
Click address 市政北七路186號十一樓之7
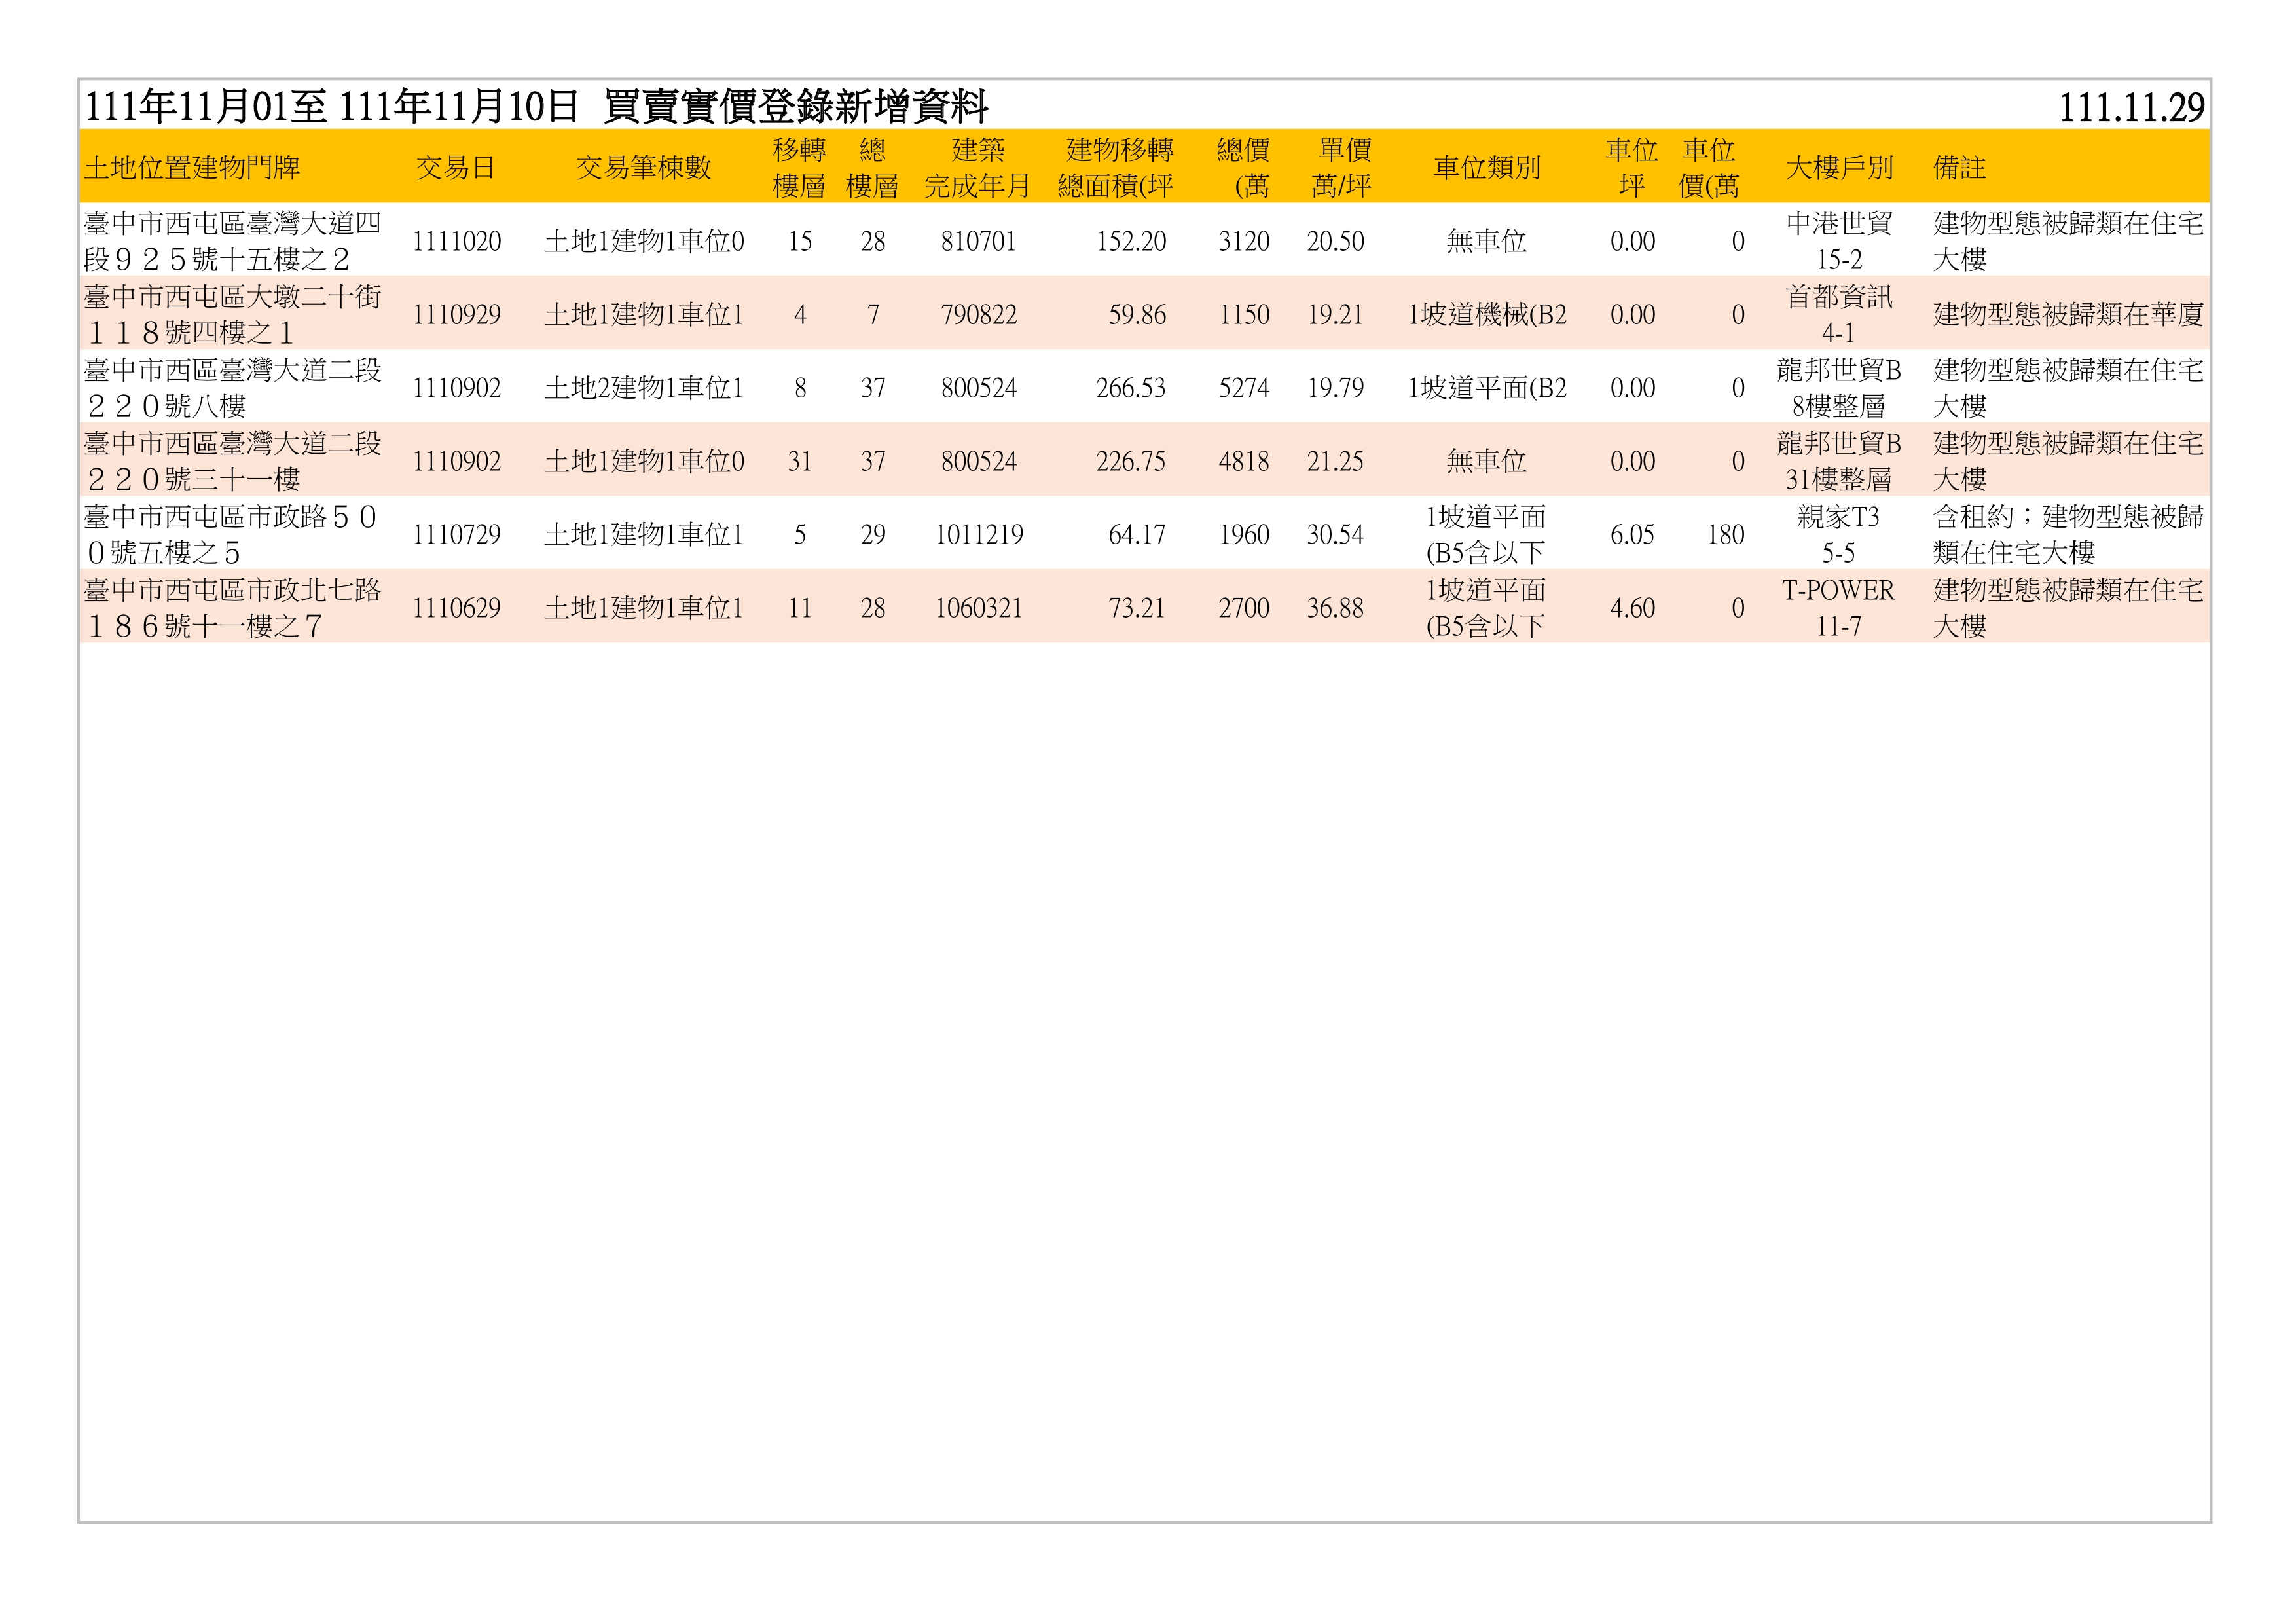coord(232,607)
